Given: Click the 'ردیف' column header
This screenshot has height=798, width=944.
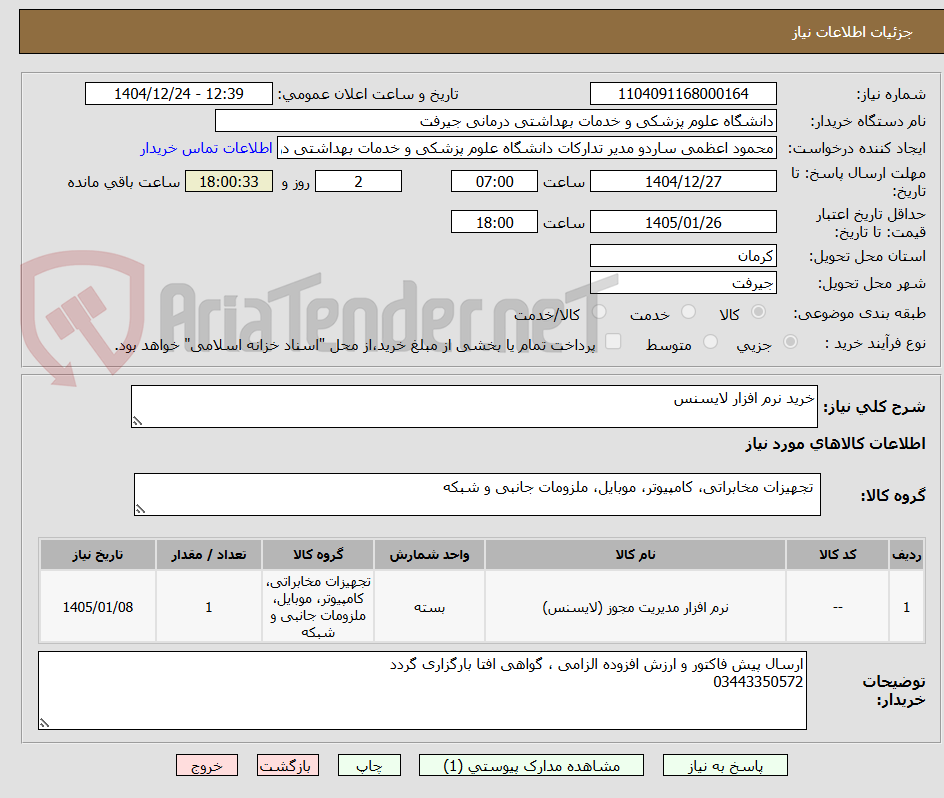Looking at the screenshot, I should point(907,555).
